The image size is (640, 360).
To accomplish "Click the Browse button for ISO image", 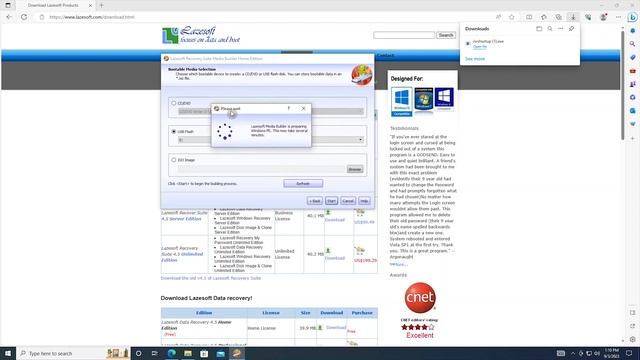I will tap(355, 169).
